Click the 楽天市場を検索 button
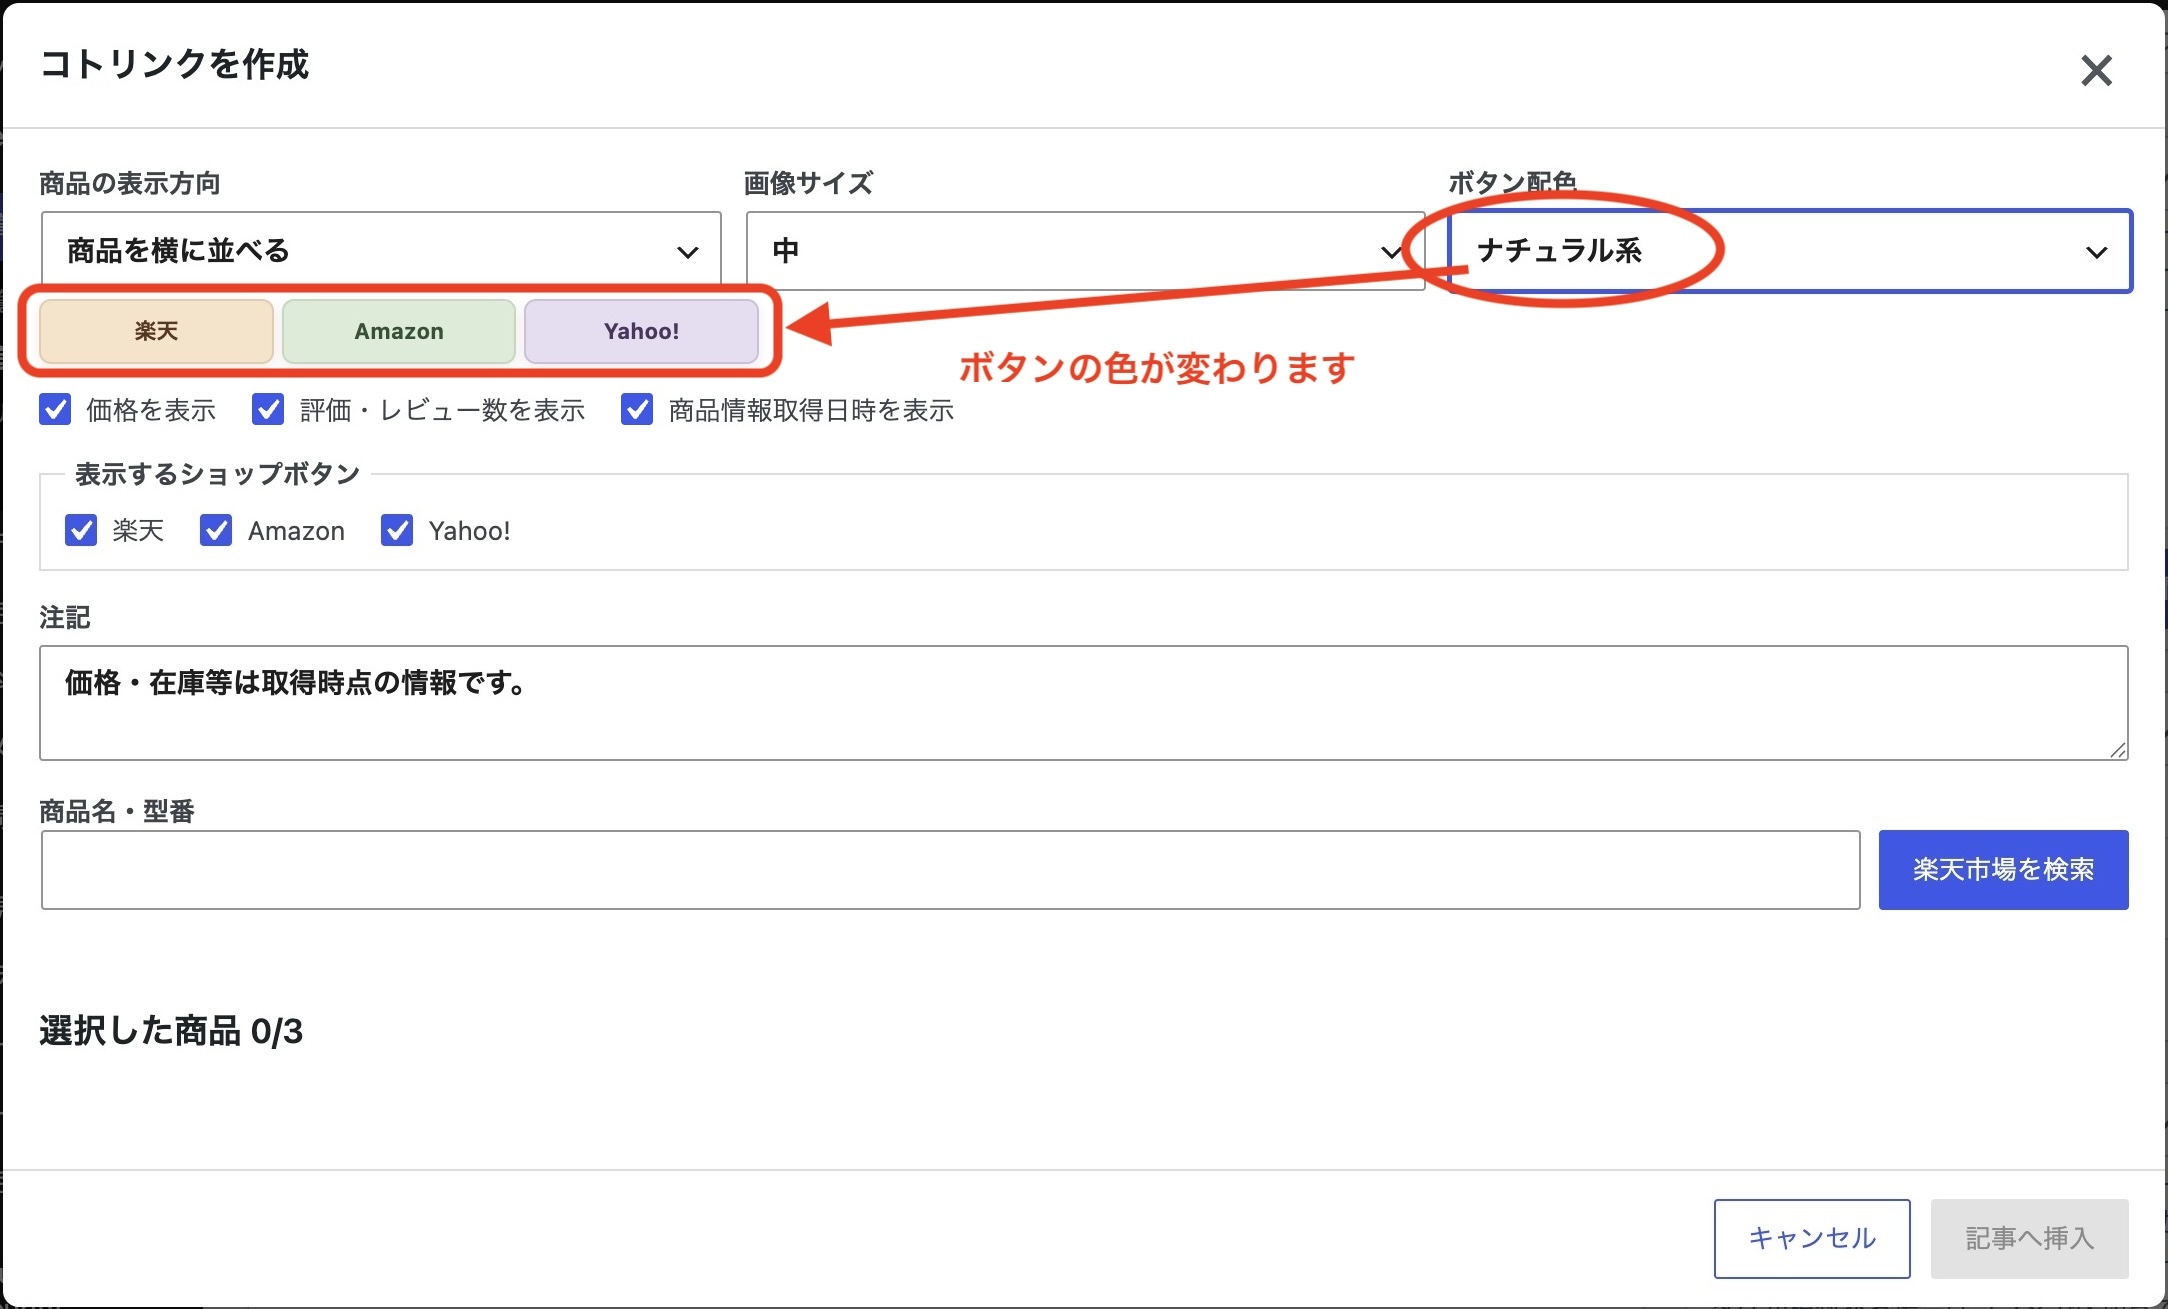This screenshot has width=2168, height=1309. (x=2003, y=870)
